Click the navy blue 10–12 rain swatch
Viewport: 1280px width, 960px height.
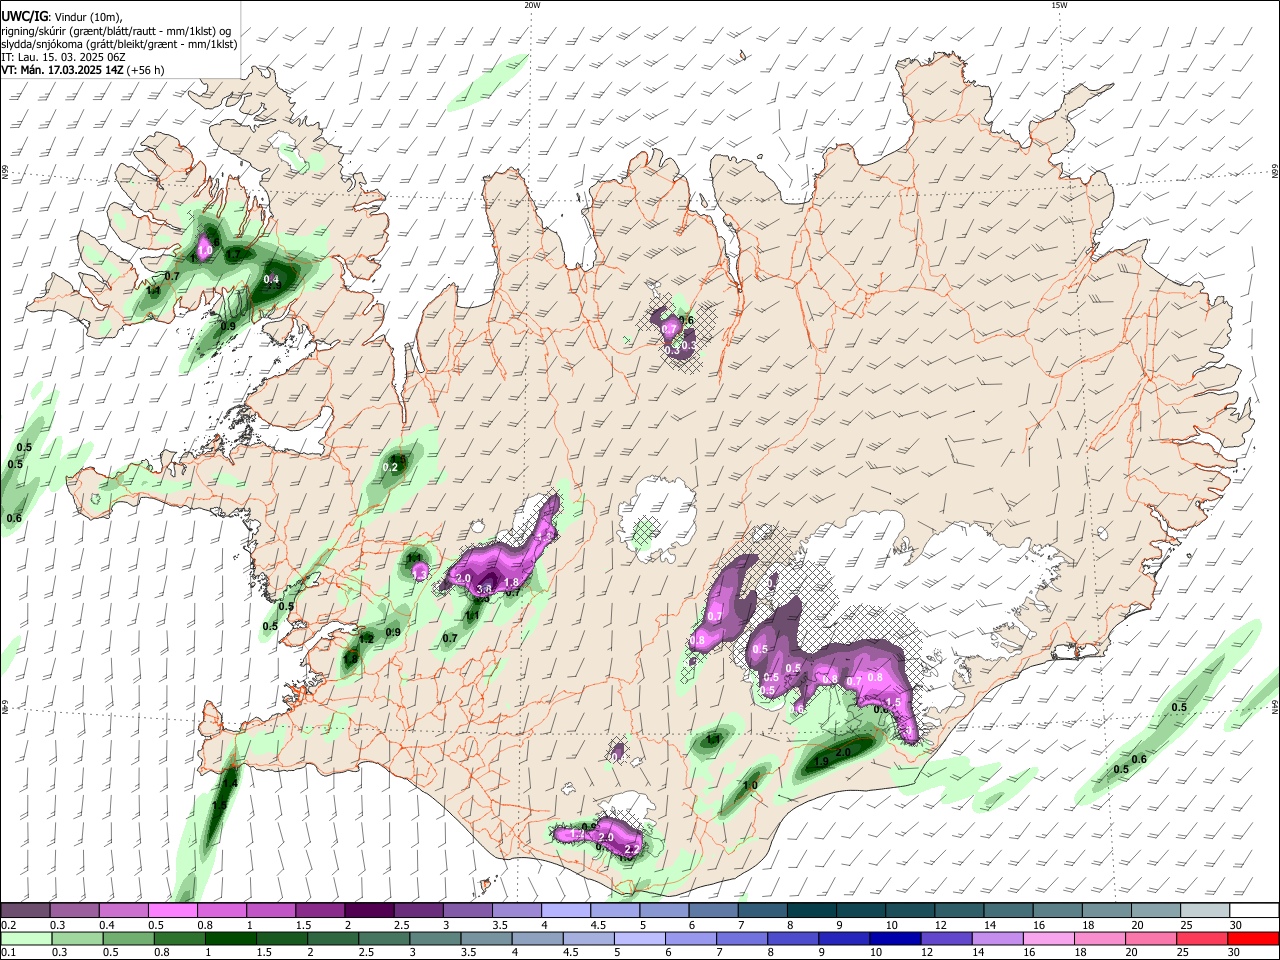[x=894, y=938]
